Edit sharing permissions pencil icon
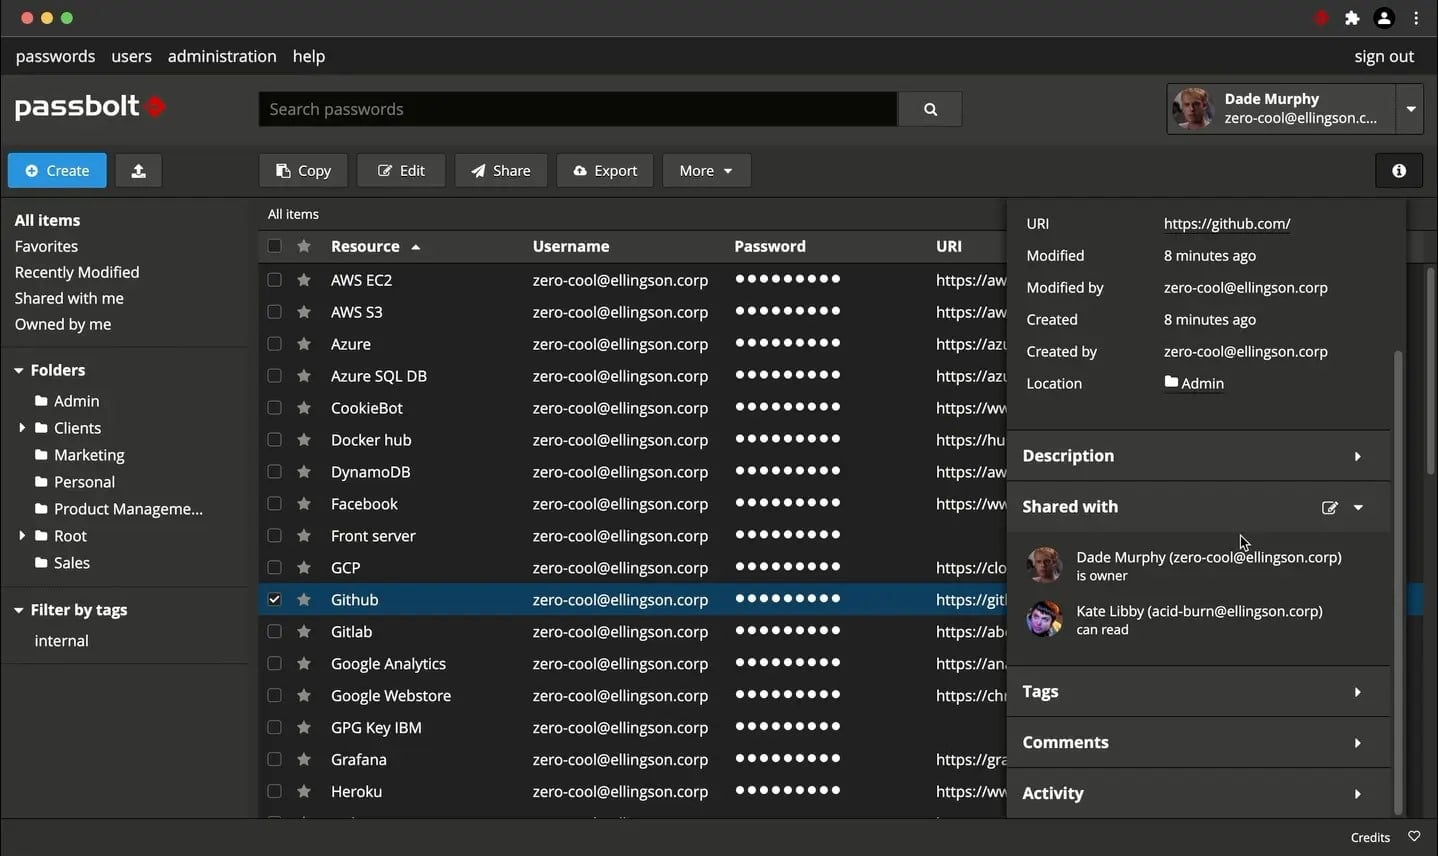Image resolution: width=1438 pixels, height=856 pixels. pos(1329,507)
